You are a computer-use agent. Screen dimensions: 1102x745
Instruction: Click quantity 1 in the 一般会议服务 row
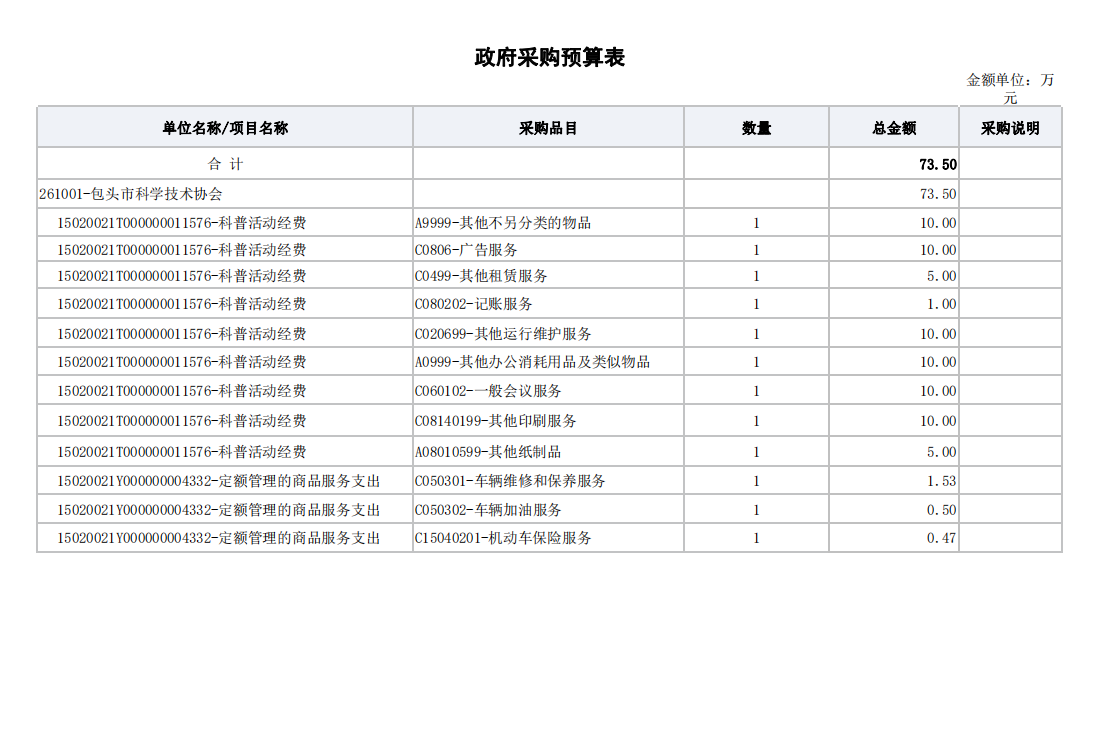(x=756, y=391)
